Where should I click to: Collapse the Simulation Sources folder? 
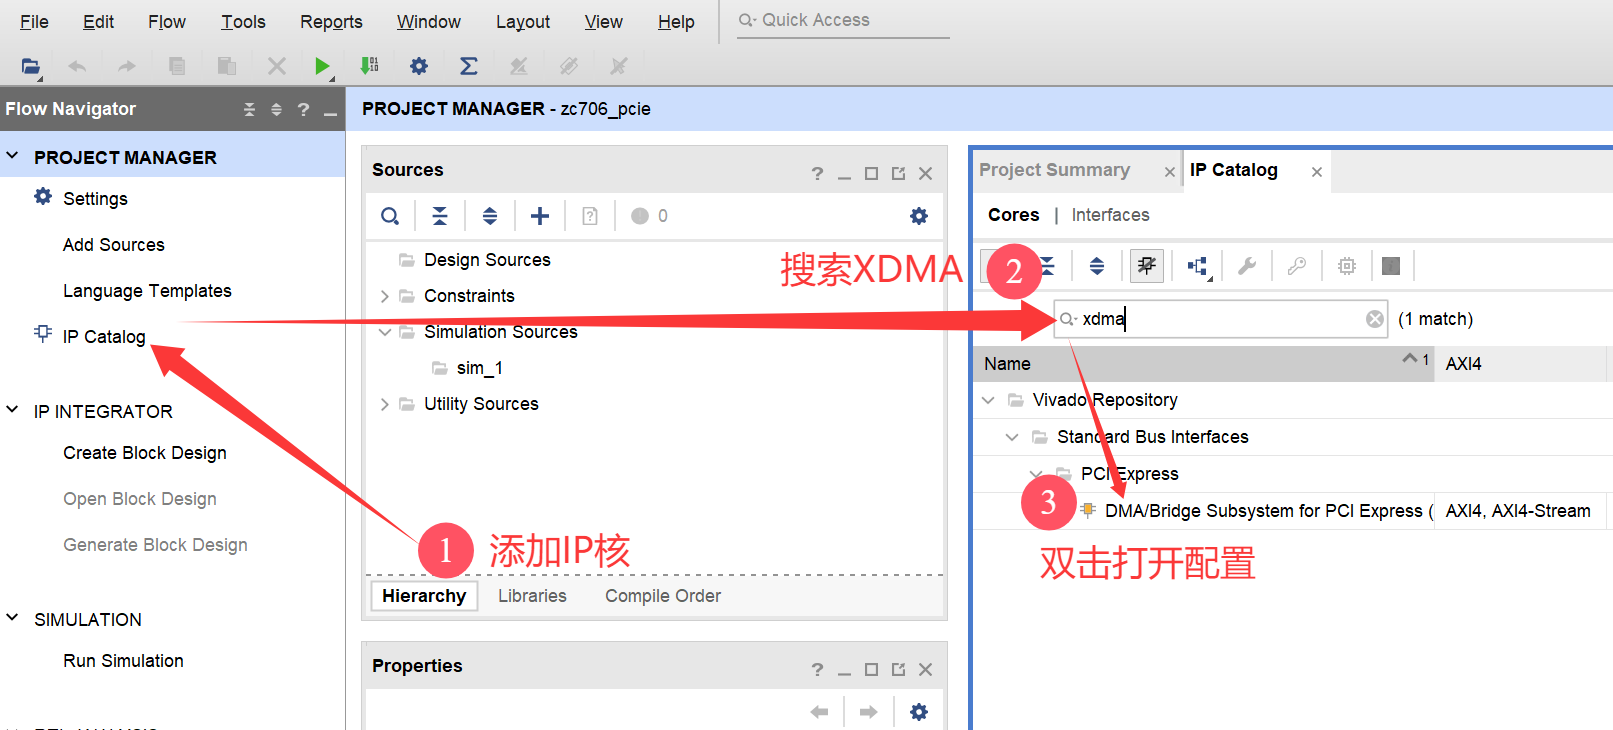coord(385,332)
